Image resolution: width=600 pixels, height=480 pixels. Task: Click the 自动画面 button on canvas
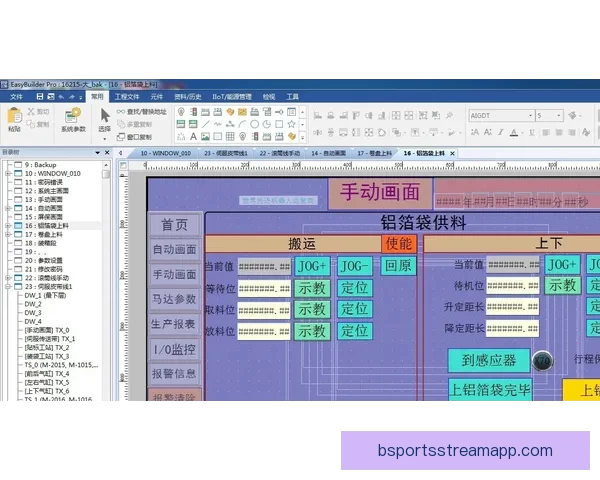point(174,250)
